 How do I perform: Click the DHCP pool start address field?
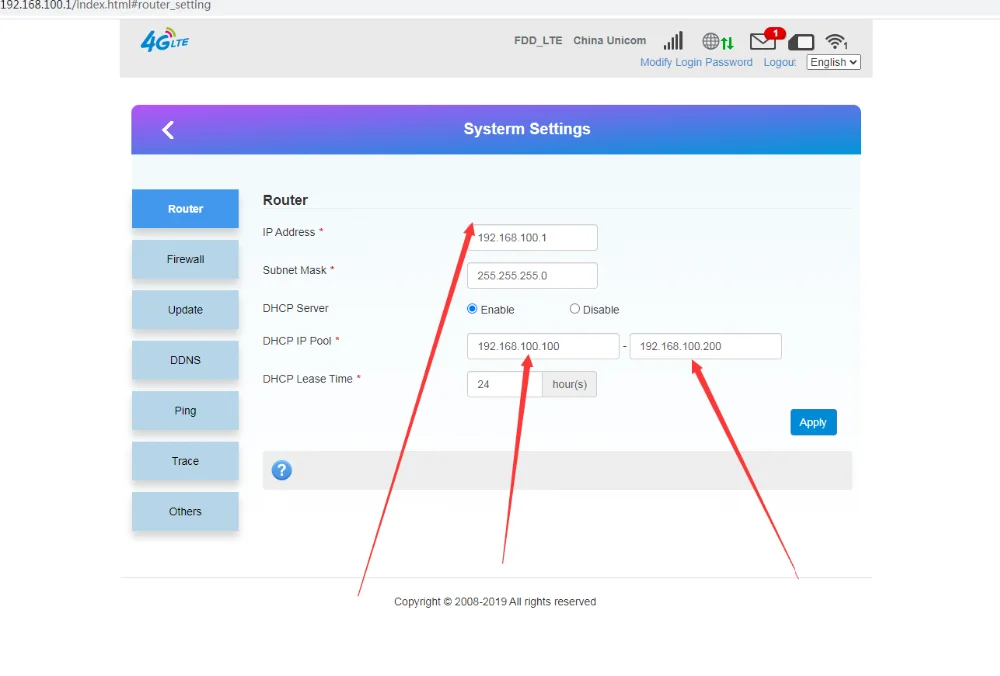point(543,346)
